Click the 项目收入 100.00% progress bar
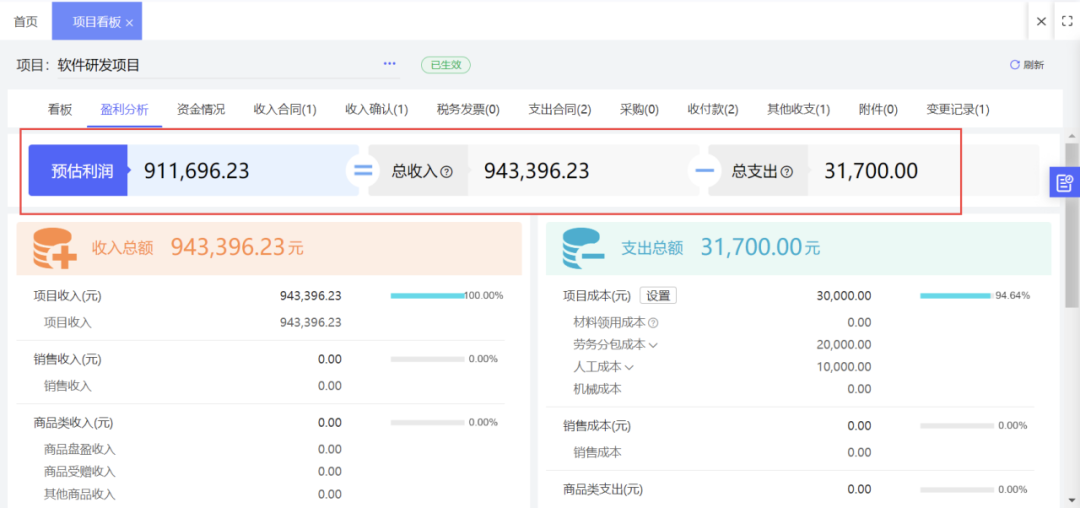The height and width of the screenshot is (508, 1080). (x=428, y=295)
